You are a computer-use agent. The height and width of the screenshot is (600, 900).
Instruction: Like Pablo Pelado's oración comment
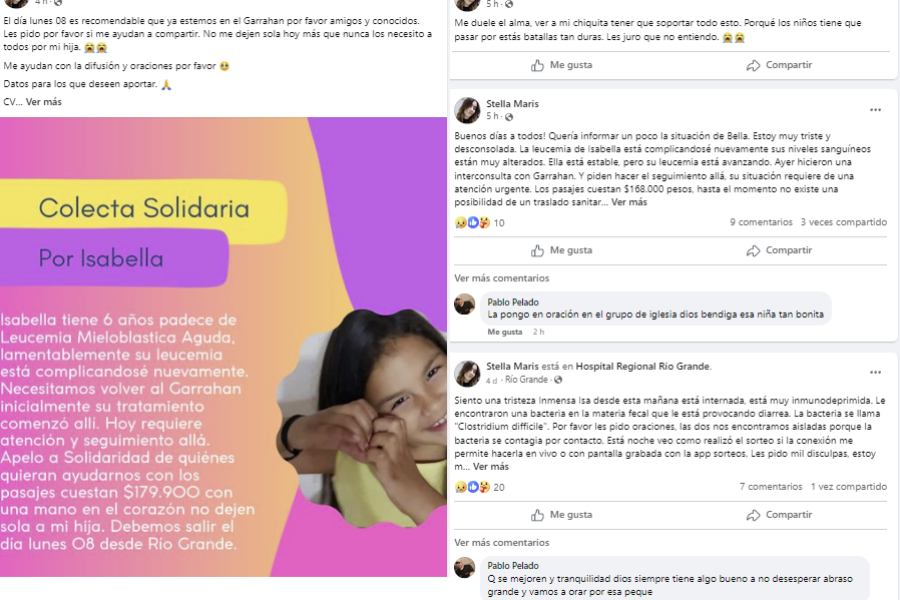tap(505, 332)
